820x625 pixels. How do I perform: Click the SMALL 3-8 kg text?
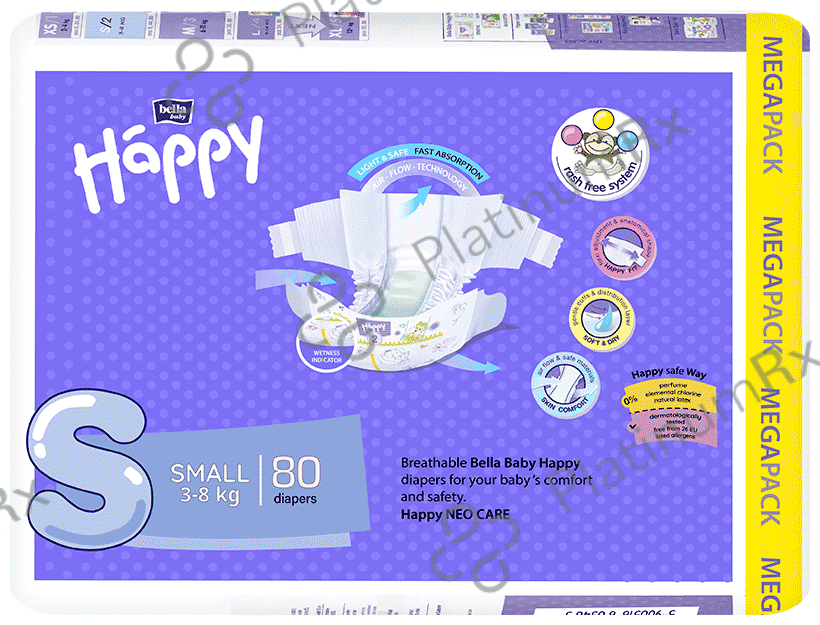tap(210, 483)
